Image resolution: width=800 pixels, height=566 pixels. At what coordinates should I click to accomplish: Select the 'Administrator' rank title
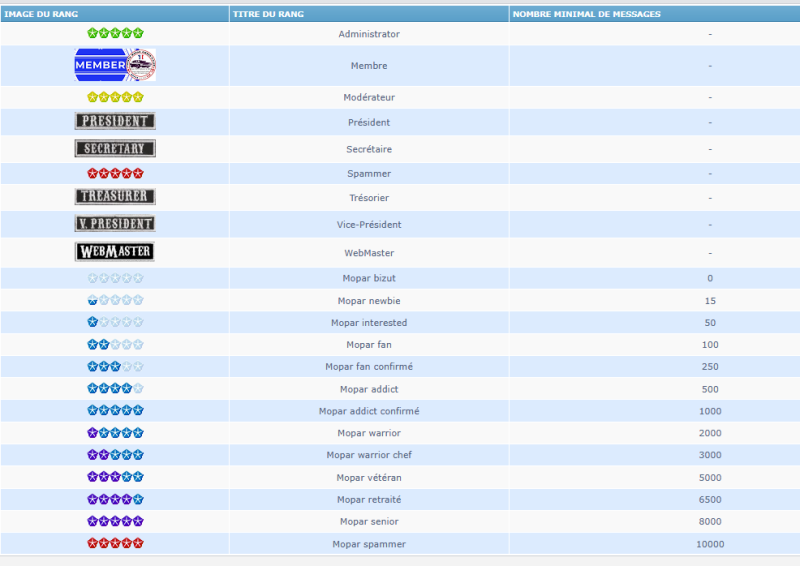[369, 34]
